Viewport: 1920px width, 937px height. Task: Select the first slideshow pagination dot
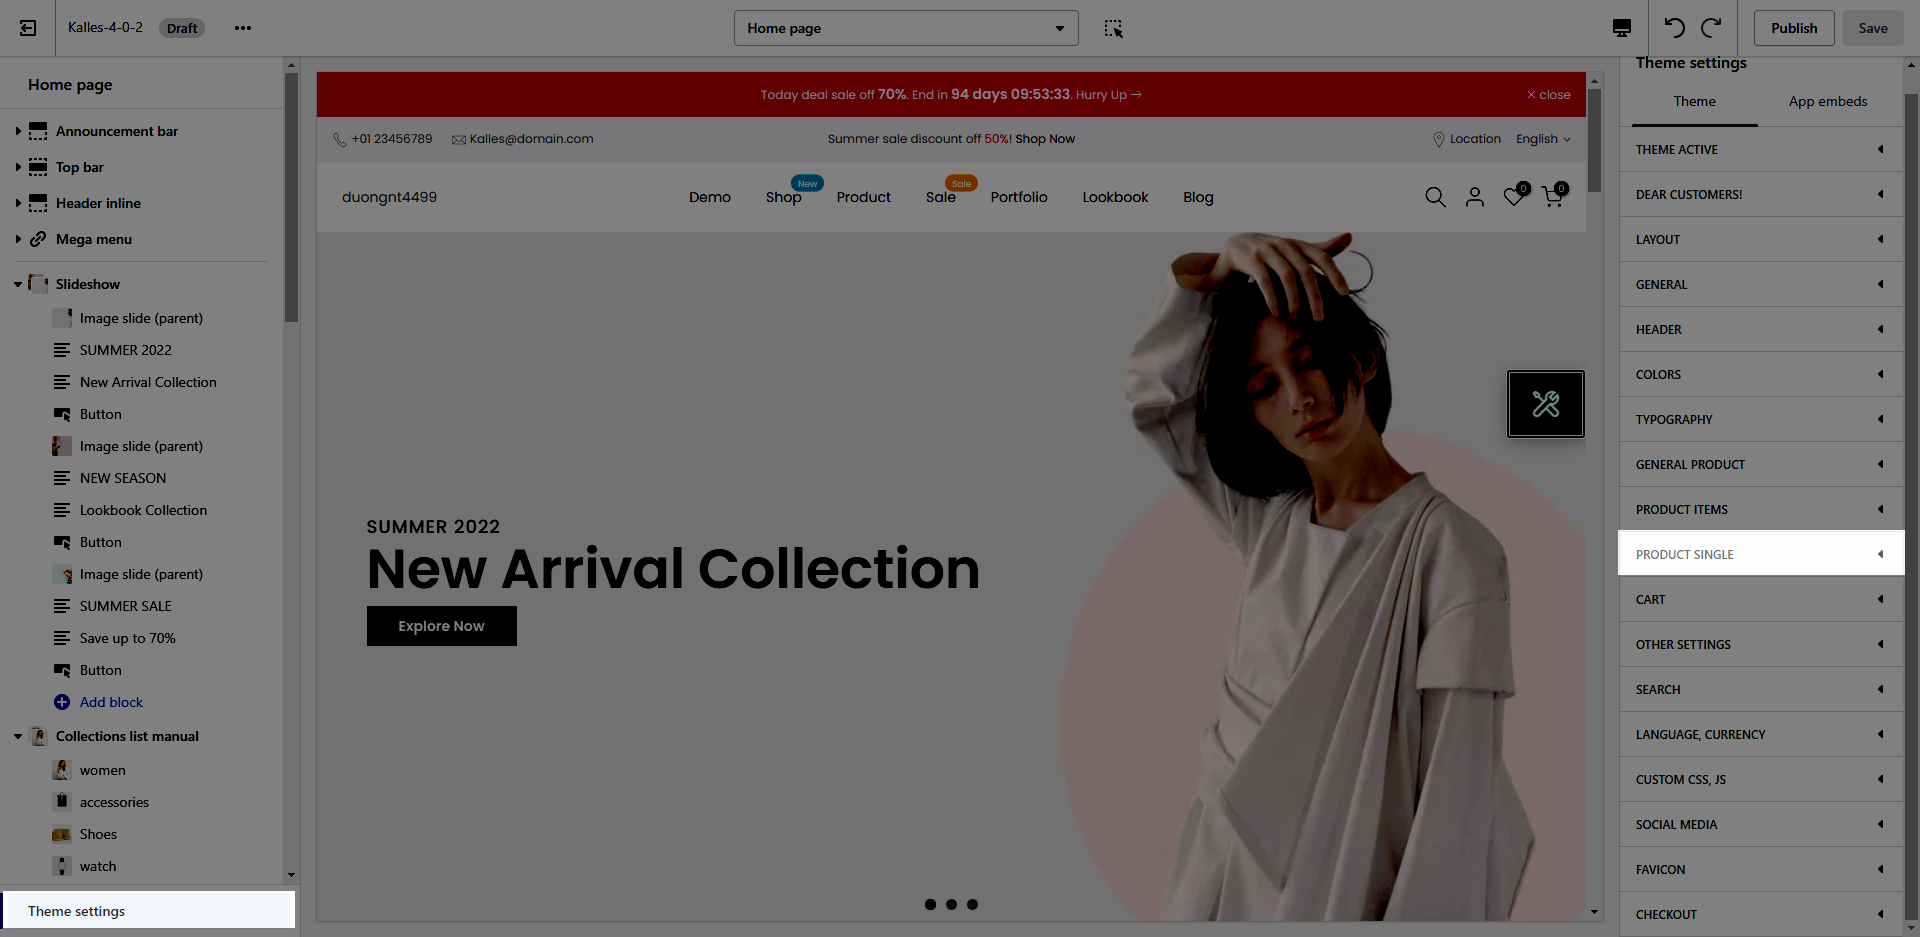click(x=930, y=904)
